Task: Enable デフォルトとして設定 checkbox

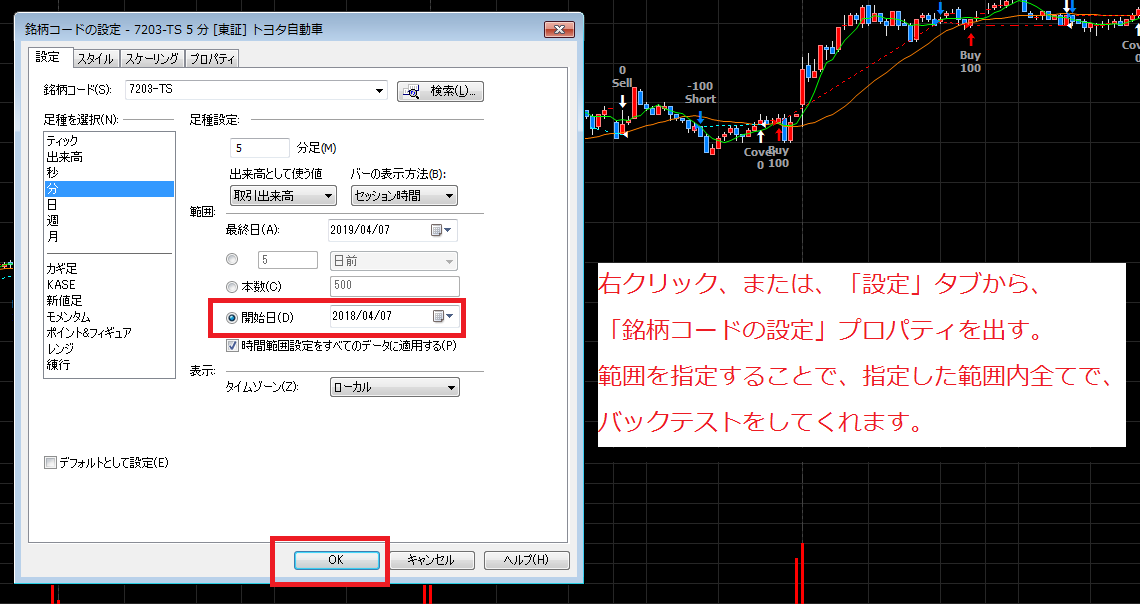Action: [x=50, y=462]
